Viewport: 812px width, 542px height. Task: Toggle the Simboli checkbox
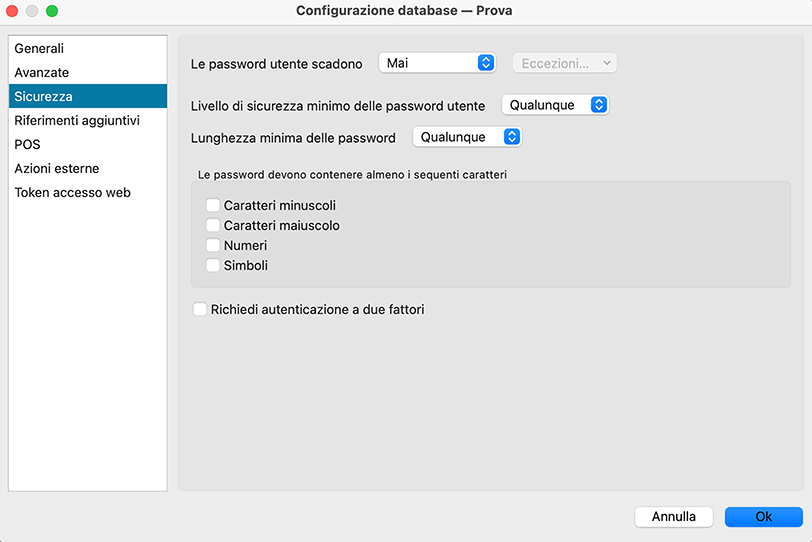click(x=213, y=265)
